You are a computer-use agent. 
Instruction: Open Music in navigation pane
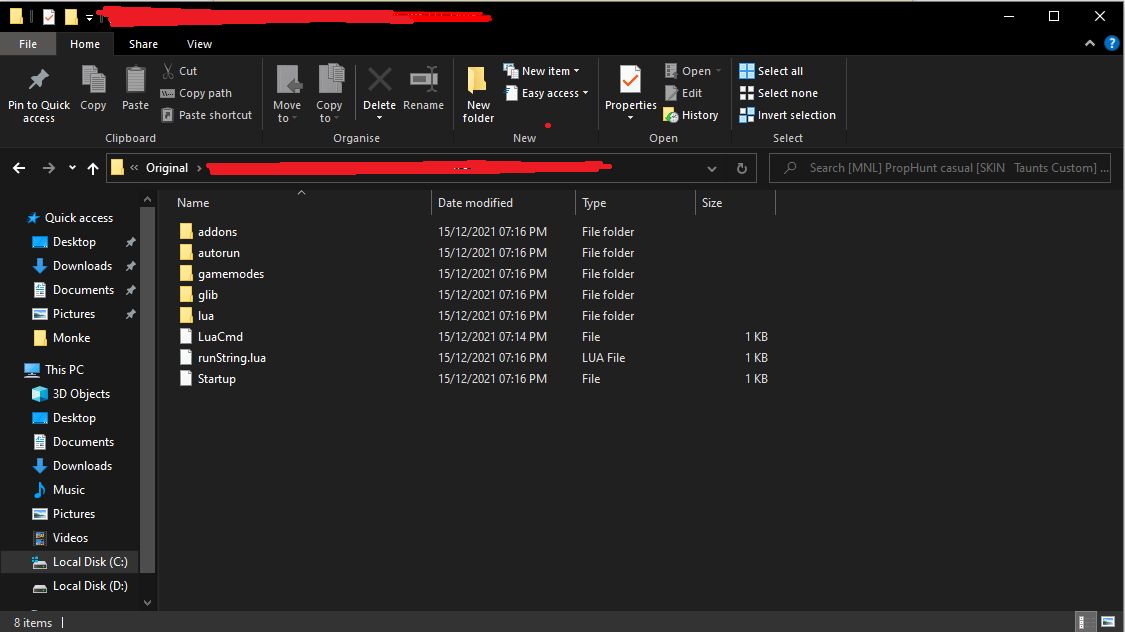tap(60, 490)
